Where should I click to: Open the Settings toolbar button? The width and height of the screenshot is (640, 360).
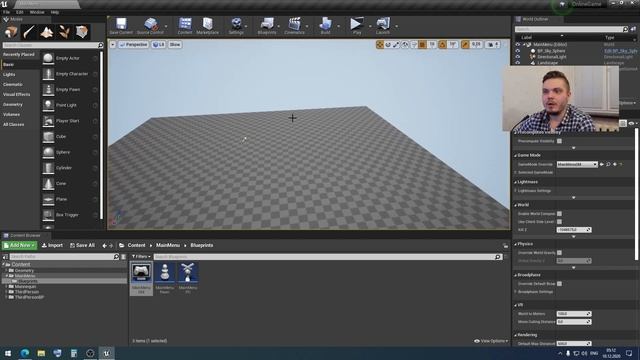tap(236, 26)
